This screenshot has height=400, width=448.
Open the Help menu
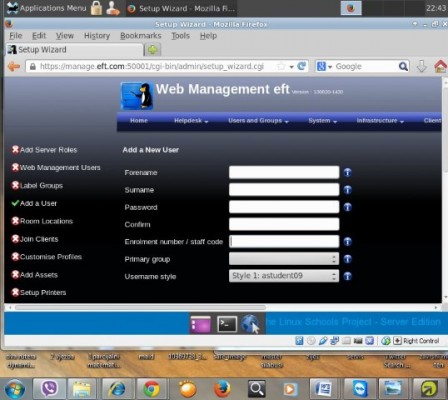click(208, 36)
